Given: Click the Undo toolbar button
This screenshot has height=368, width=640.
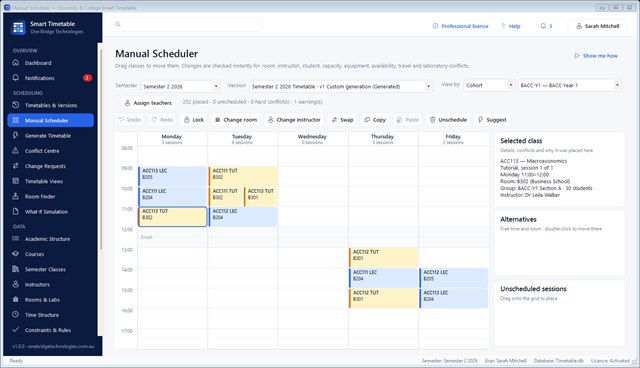Looking at the screenshot, I should click(129, 120).
